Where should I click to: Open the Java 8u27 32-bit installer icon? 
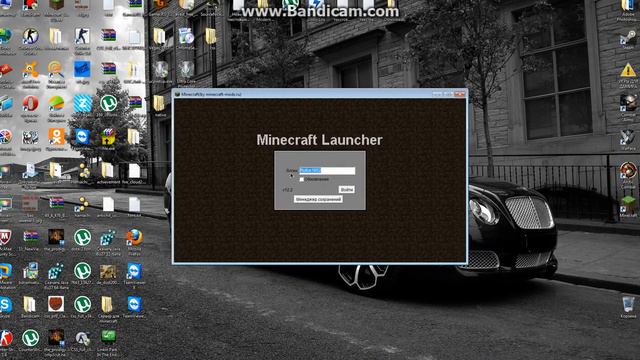click(x=108, y=238)
